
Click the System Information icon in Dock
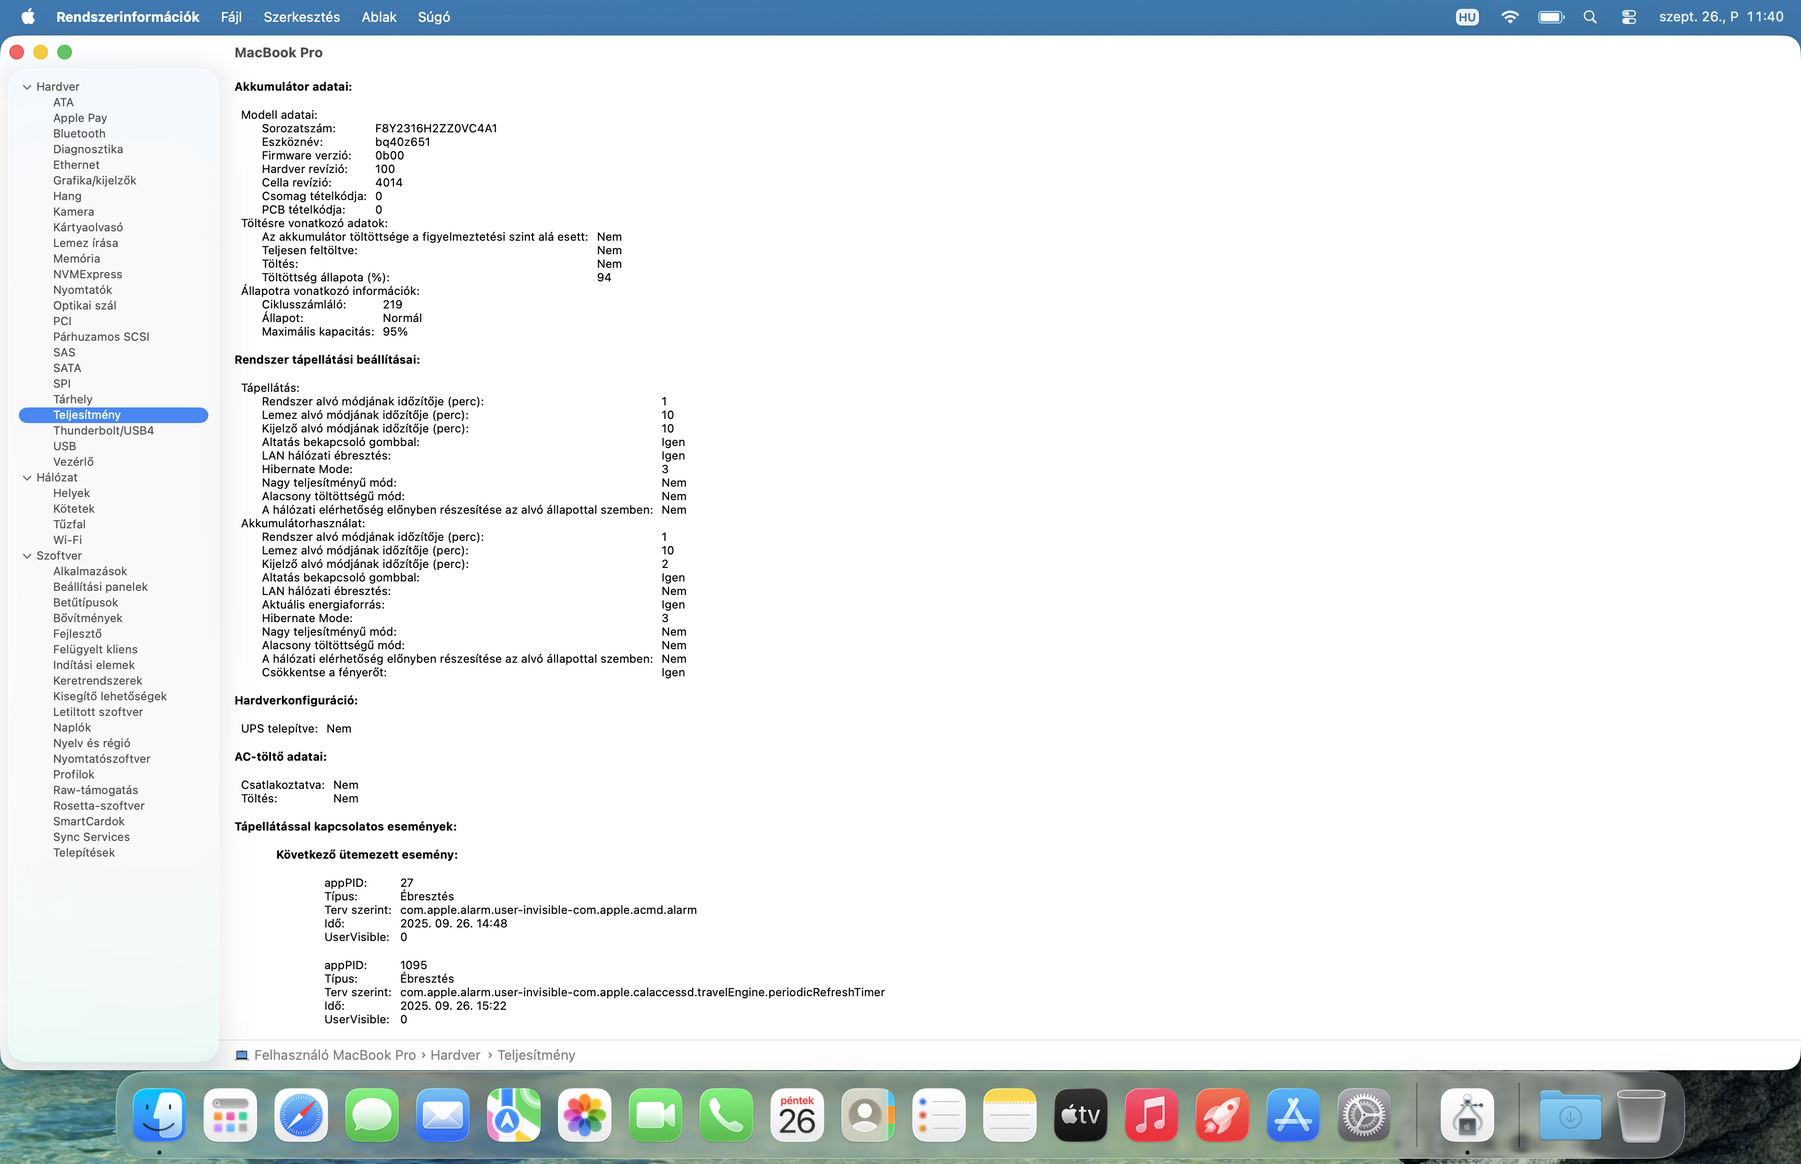point(1467,1115)
